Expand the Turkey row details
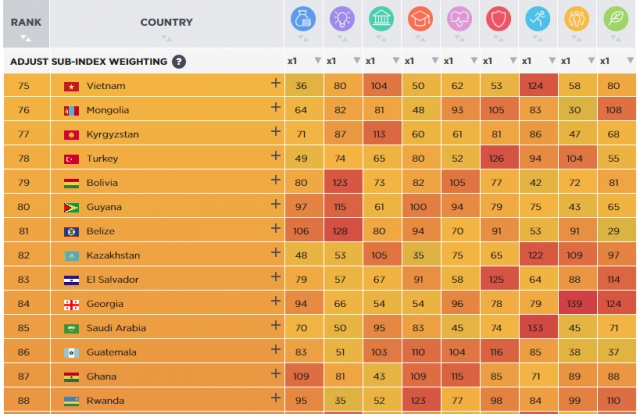The width and height of the screenshot is (640, 414). [275, 158]
